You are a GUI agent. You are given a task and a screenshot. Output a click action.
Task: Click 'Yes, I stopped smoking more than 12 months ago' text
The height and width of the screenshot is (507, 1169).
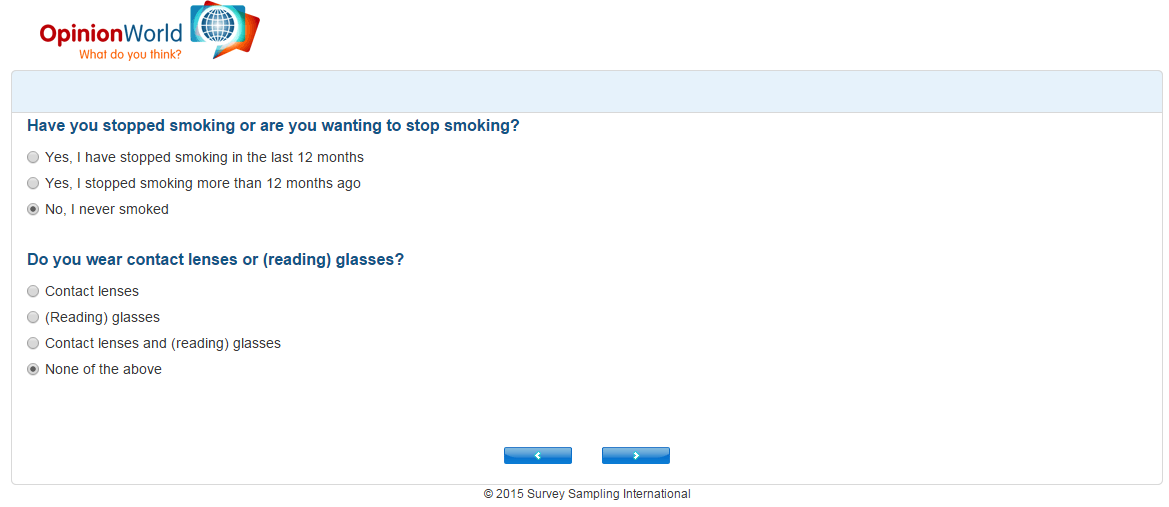[x=203, y=183]
